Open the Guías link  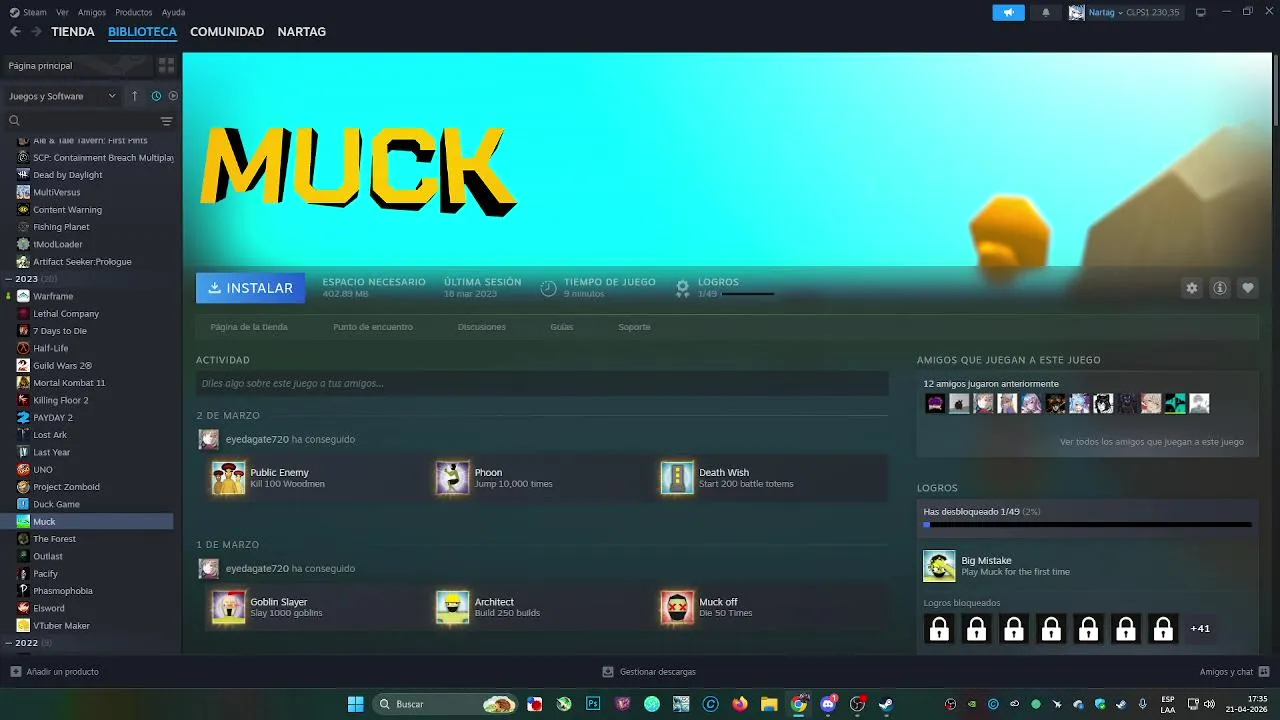point(562,327)
